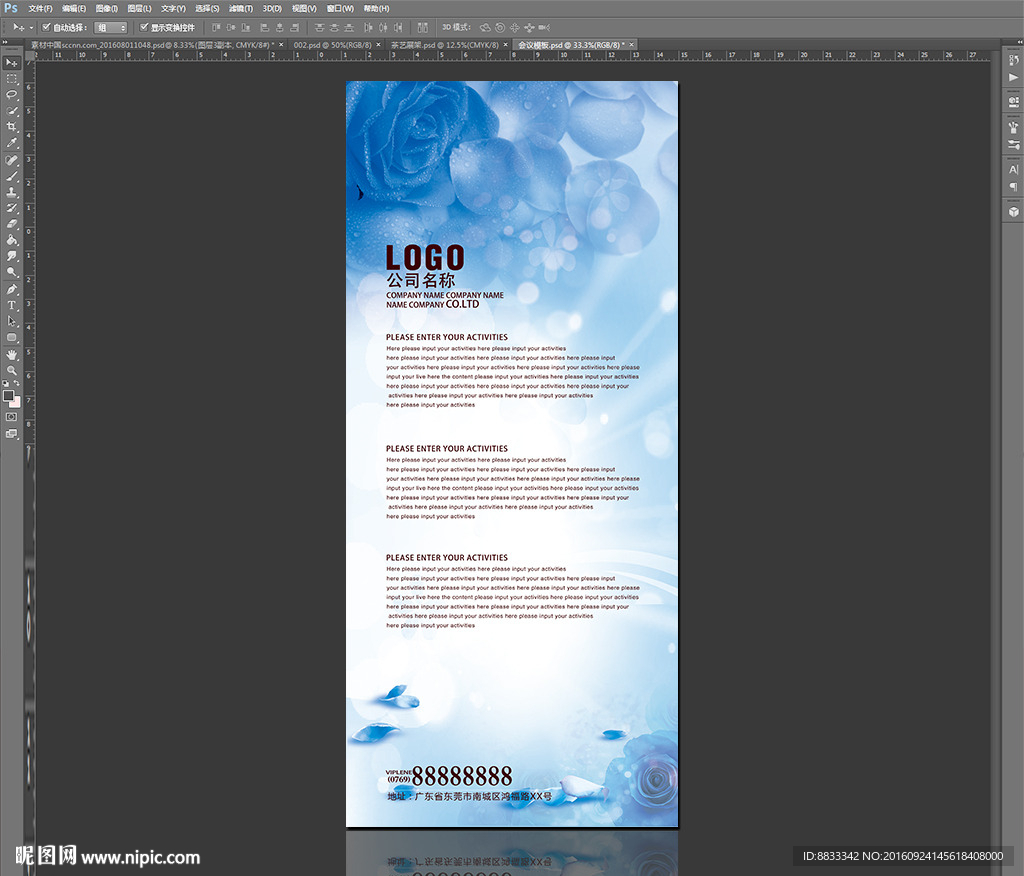Click distribute top edges icon

[319, 27]
